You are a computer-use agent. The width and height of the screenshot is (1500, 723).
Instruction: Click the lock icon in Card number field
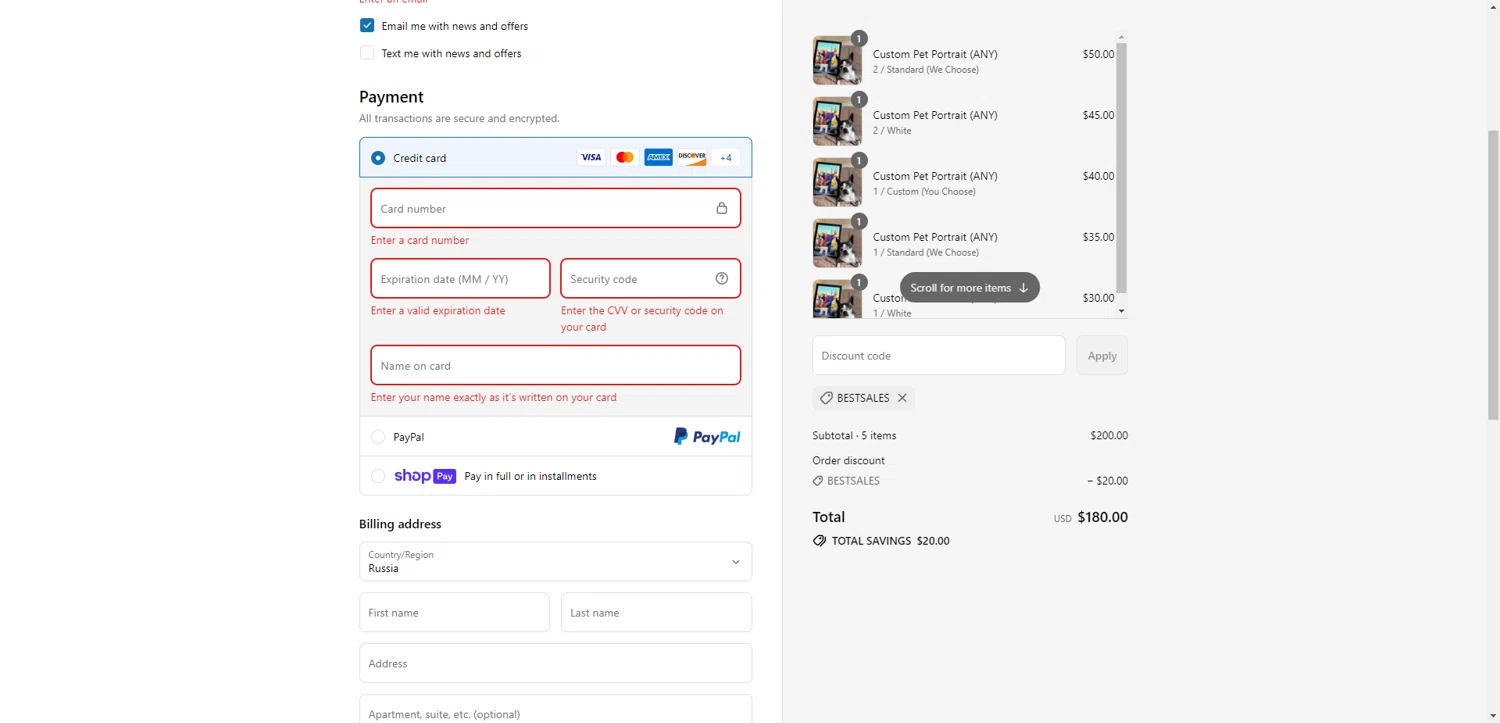722,208
